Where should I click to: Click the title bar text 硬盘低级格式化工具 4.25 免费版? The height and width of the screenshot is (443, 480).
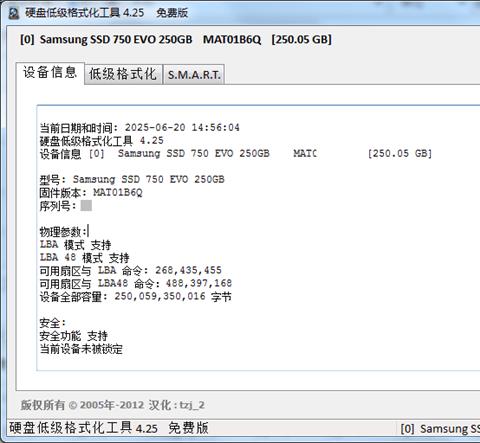107,13
